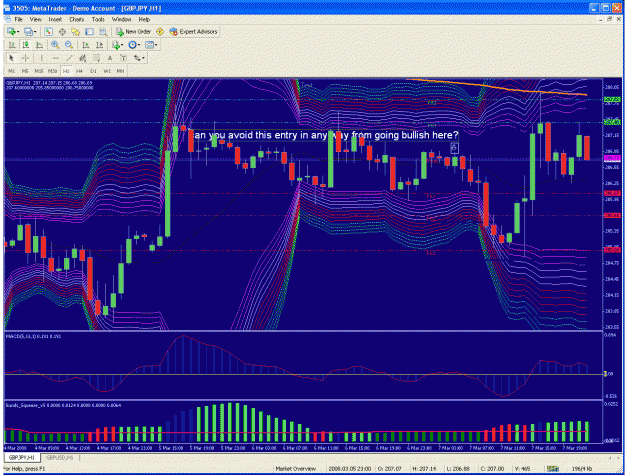Screen dimensions: 625x475
Task: Switch to Line Chart mode
Action: [x=39, y=45]
